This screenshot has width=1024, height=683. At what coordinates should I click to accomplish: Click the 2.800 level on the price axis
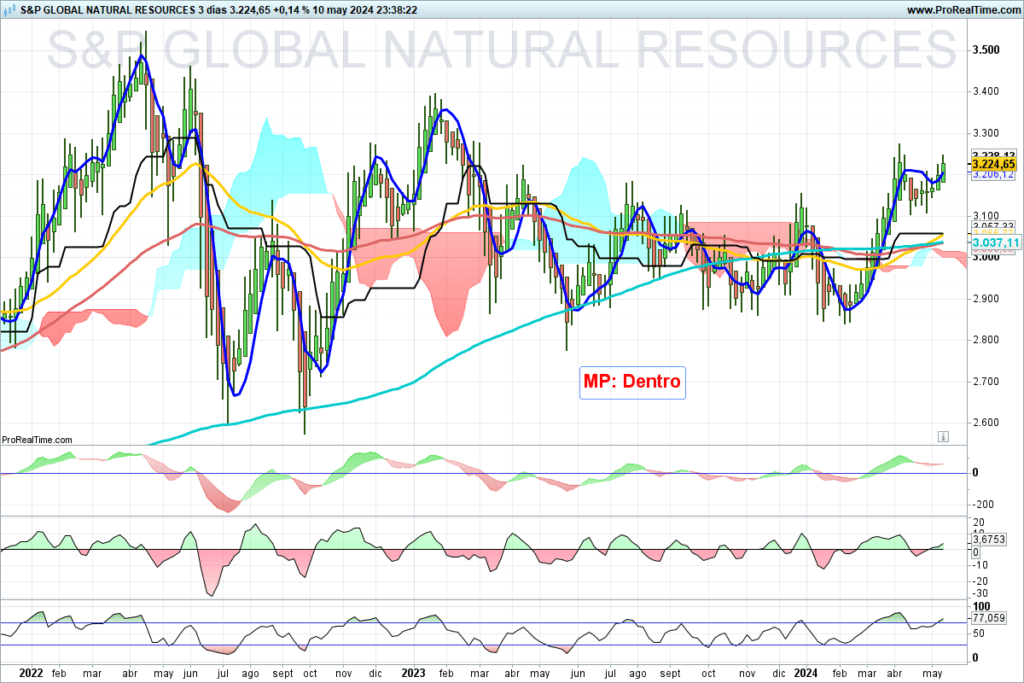click(x=986, y=340)
